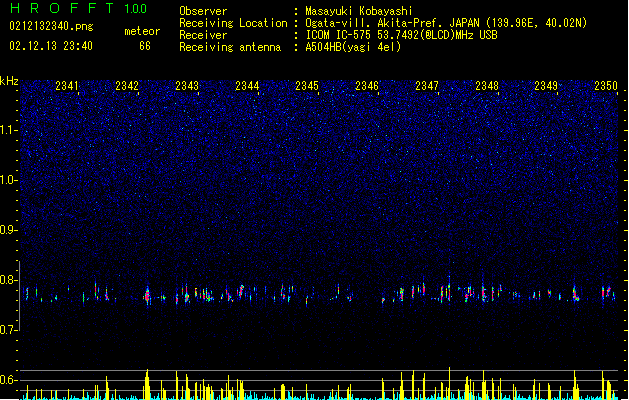Click the 0.8 kHz axis label
The width and height of the screenshot is (629, 400).
8,280
